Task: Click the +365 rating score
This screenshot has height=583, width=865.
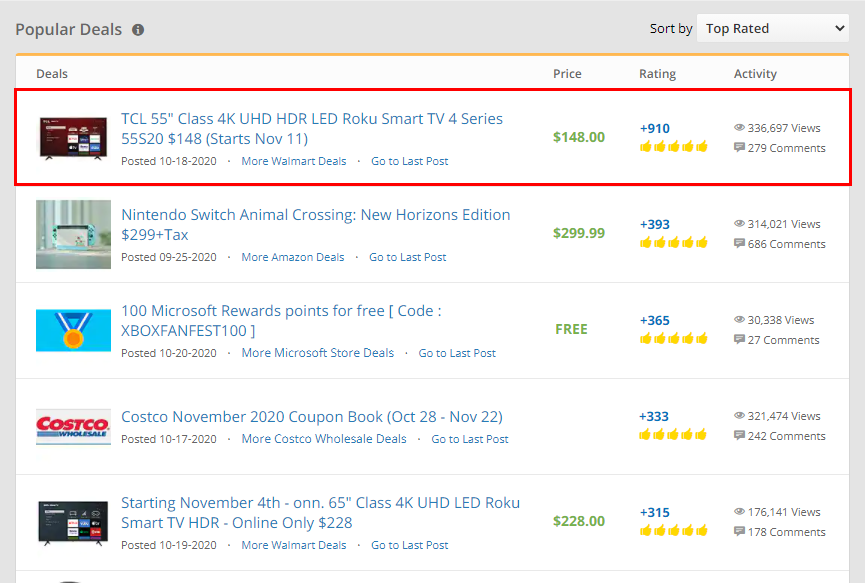Action: 654,320
